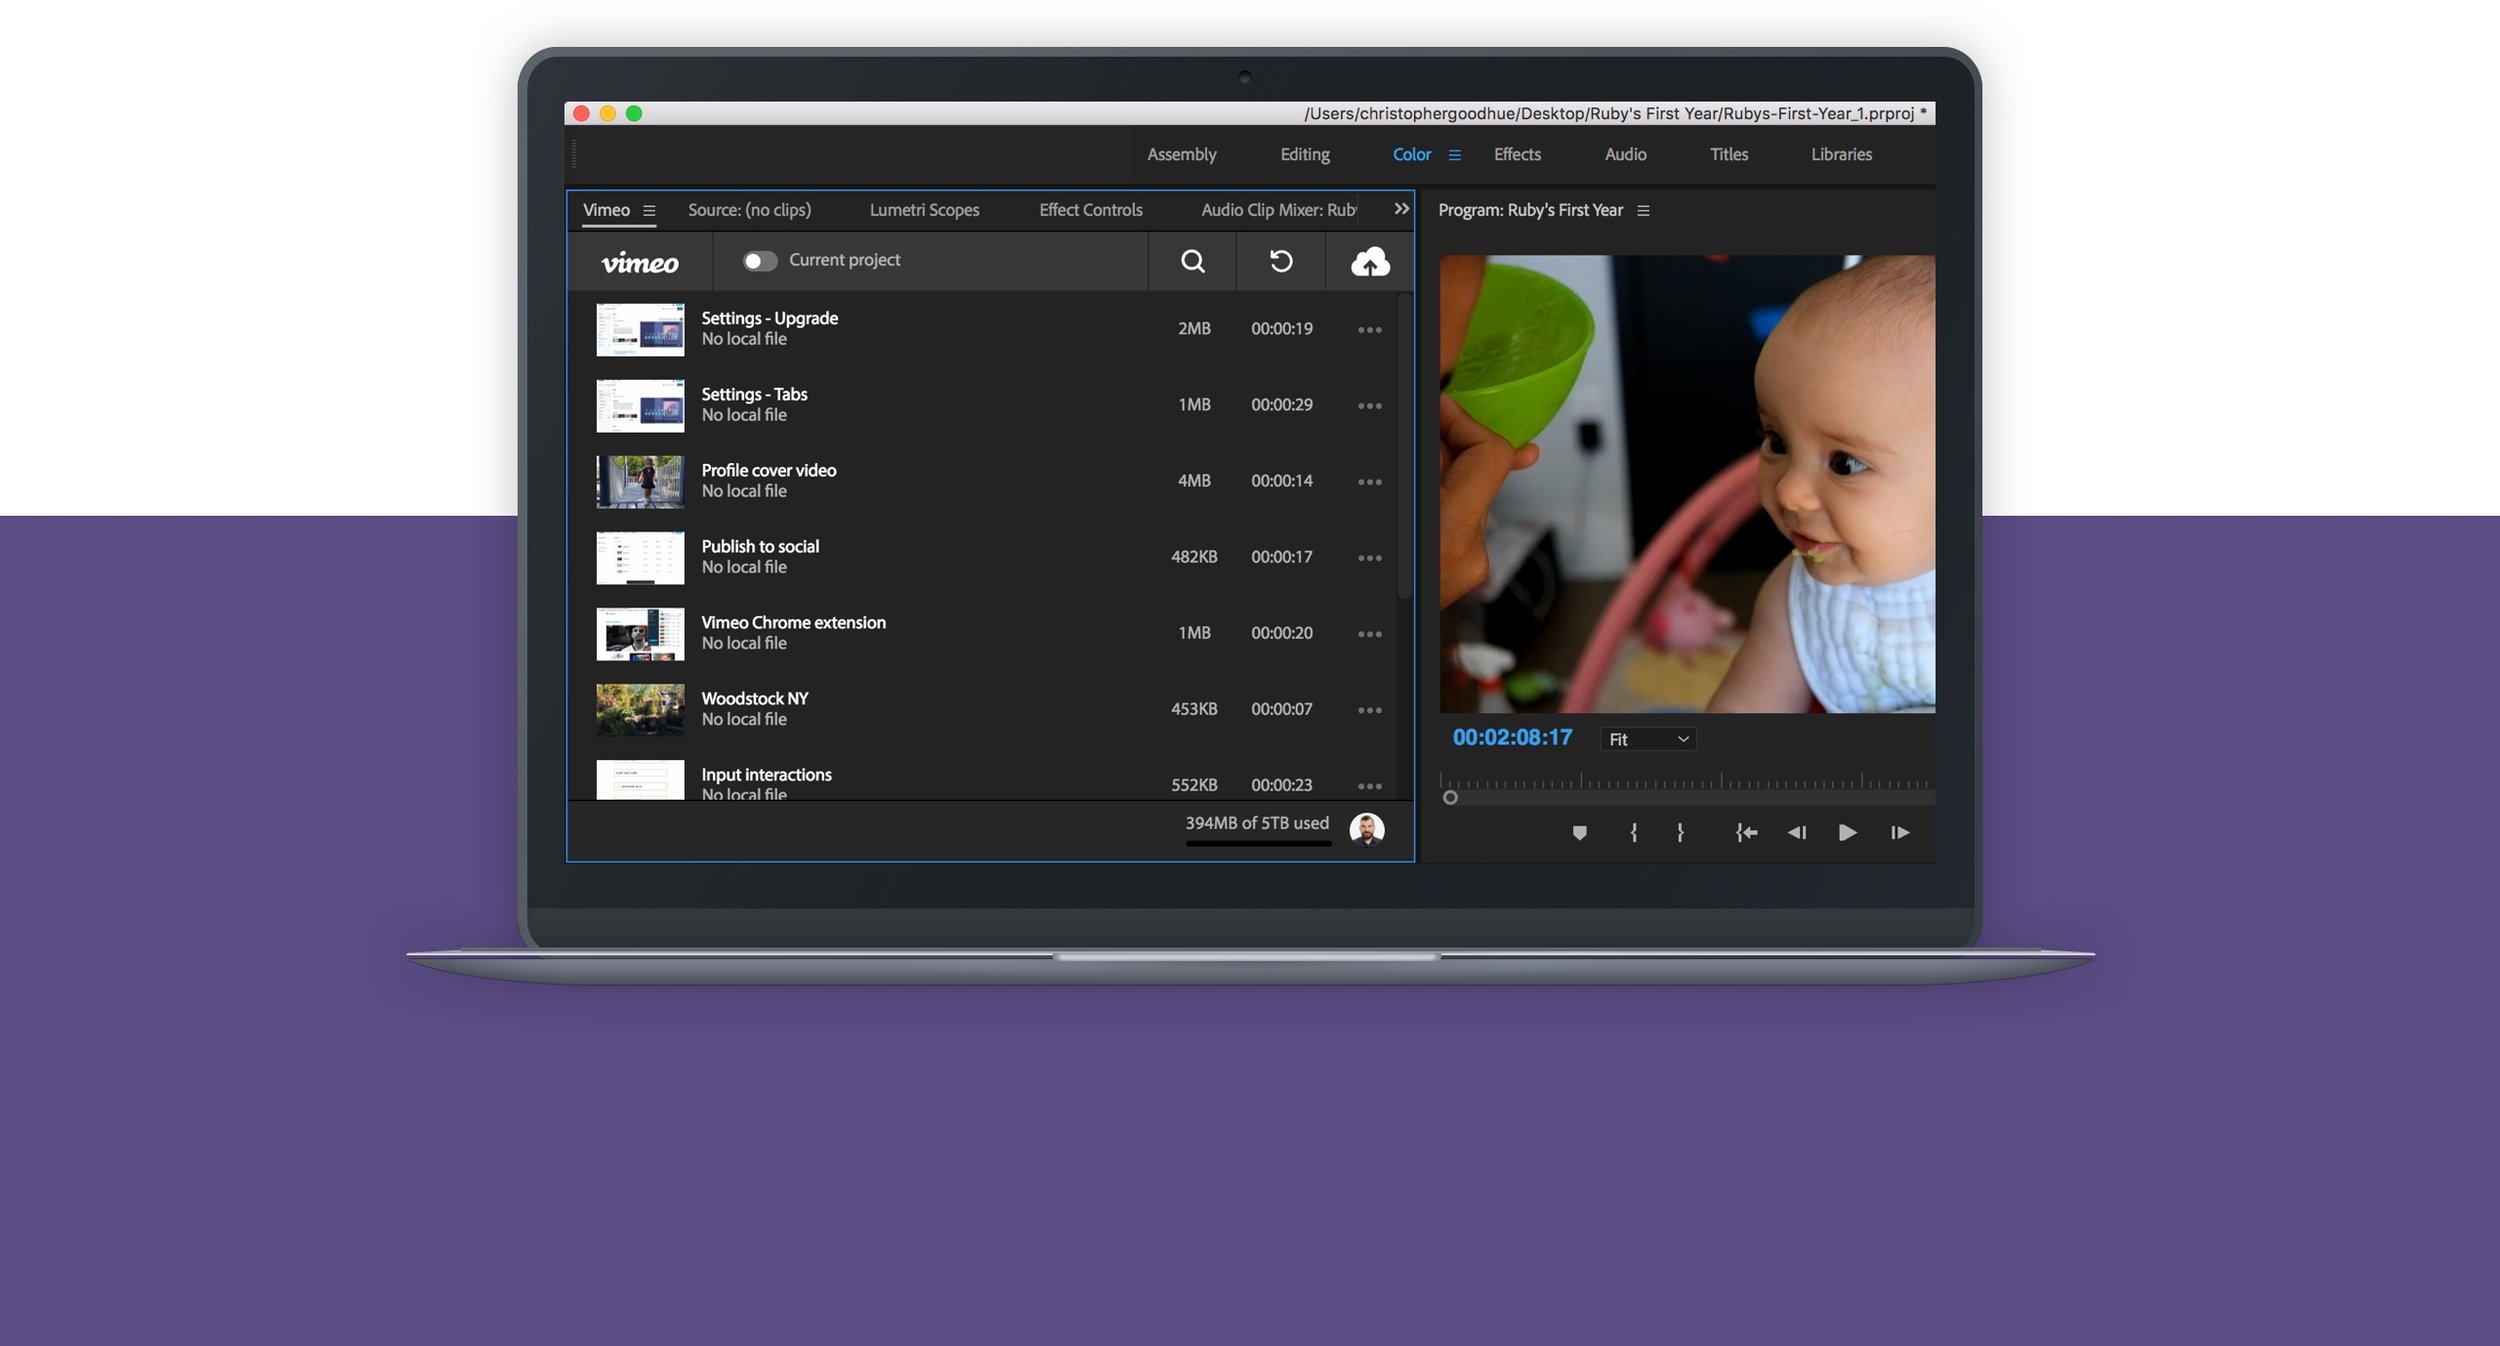2500x1346 pixels.
Task: Select the Vimeo Chrome extension thumbnail
Action: coord(640,633)
